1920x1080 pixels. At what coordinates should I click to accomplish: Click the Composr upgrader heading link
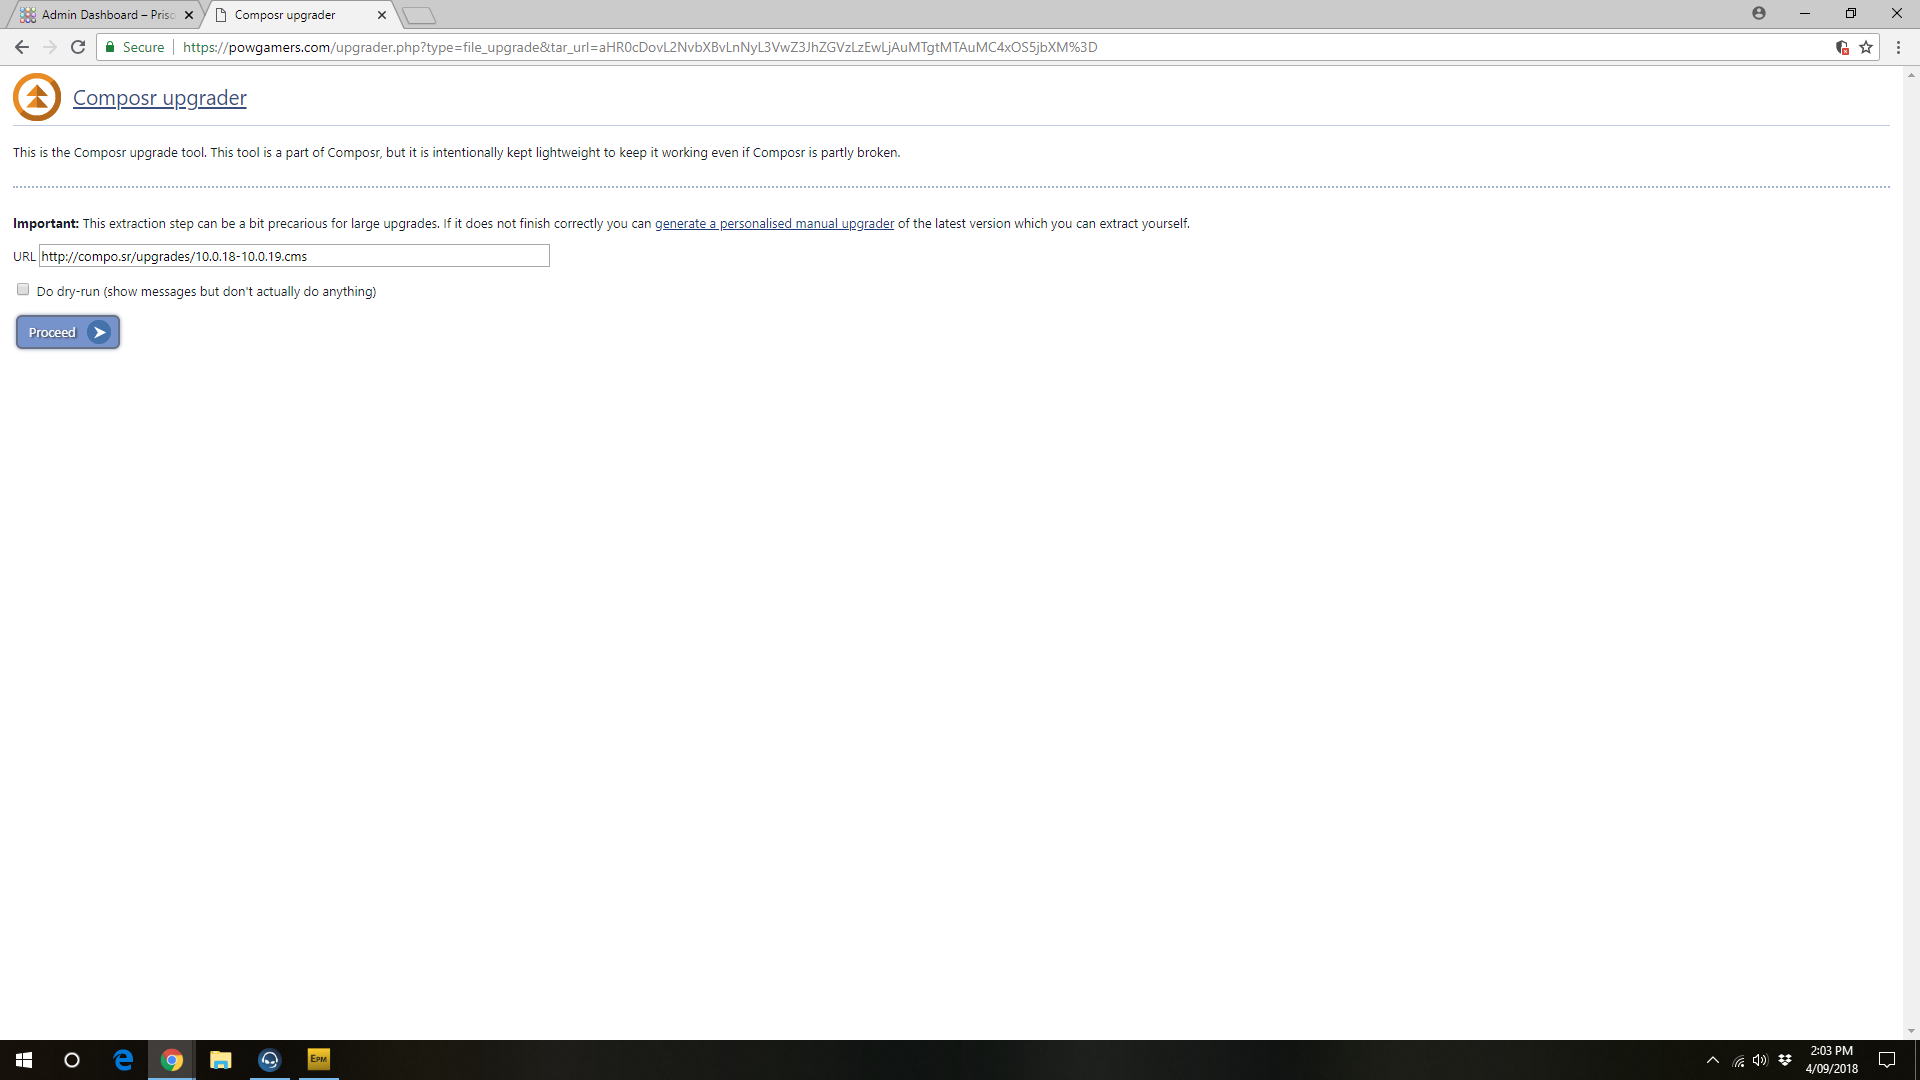pos(159,98)
